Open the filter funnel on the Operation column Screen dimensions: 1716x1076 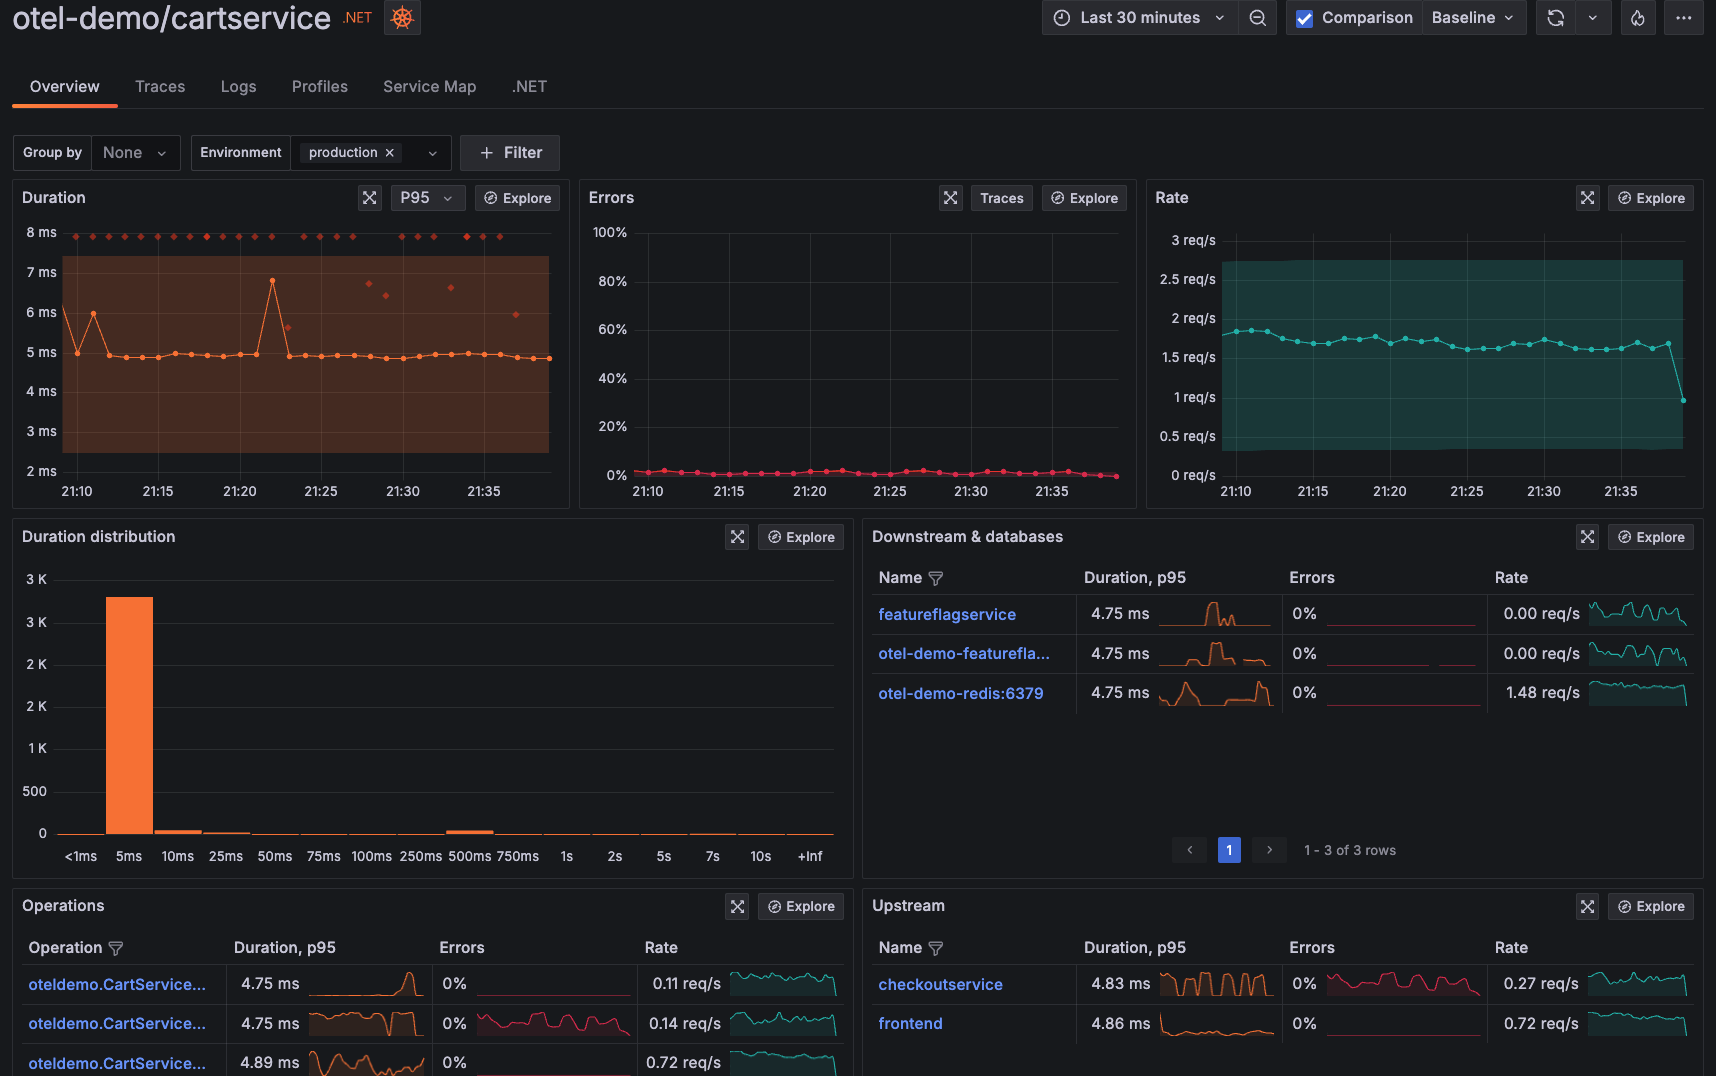click(117, 947)
